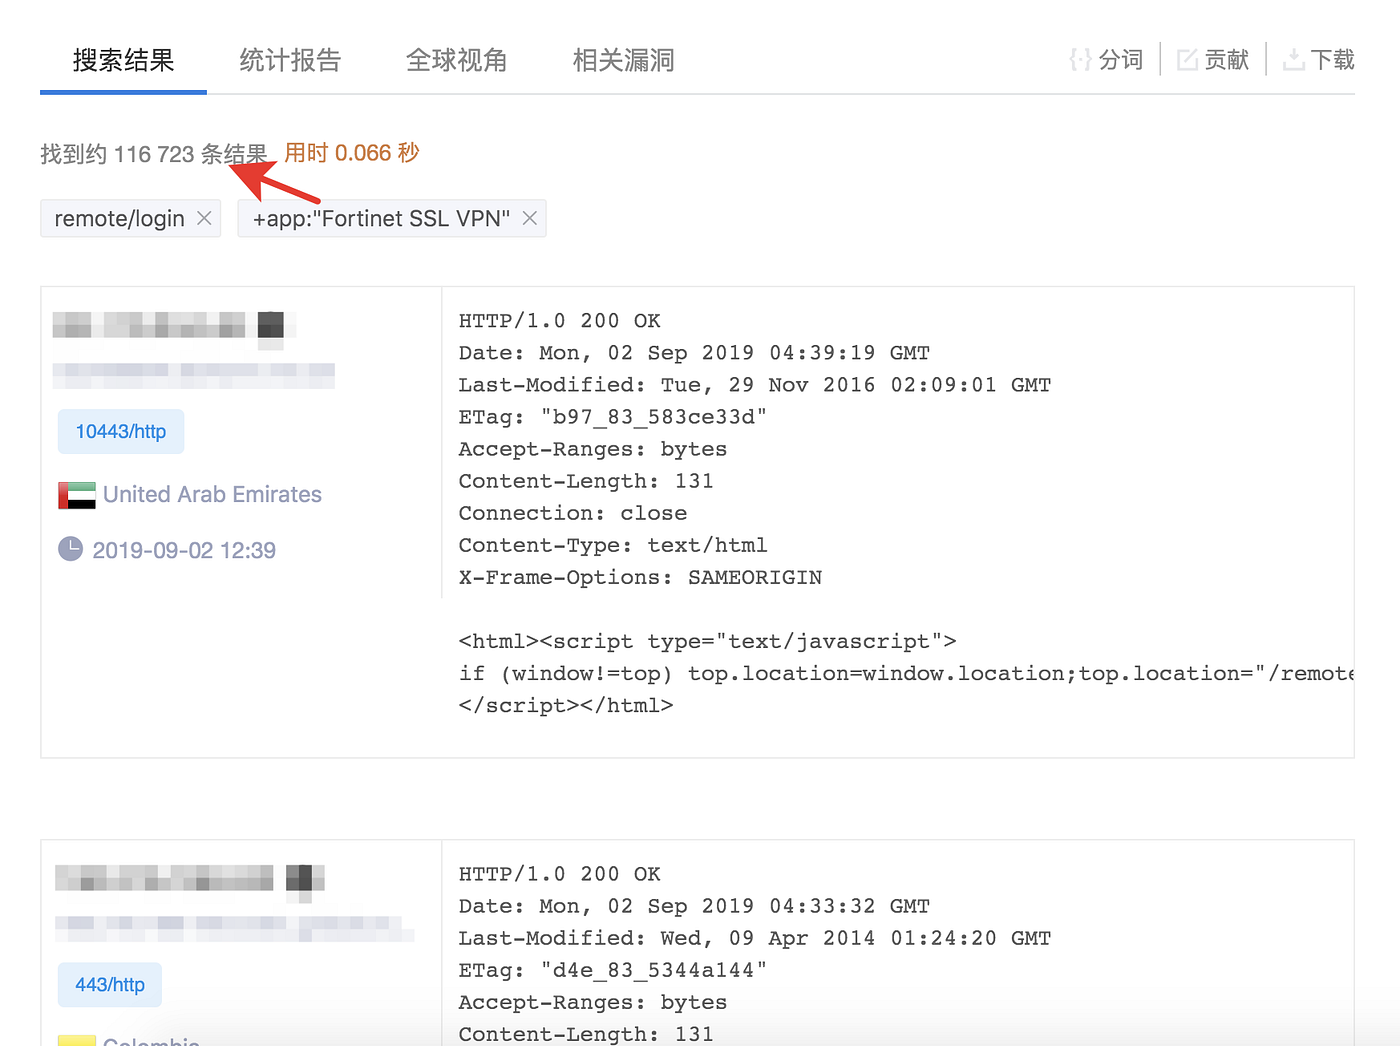
Task: Open the 搜索结果 tab
Action: coord(123,61)
